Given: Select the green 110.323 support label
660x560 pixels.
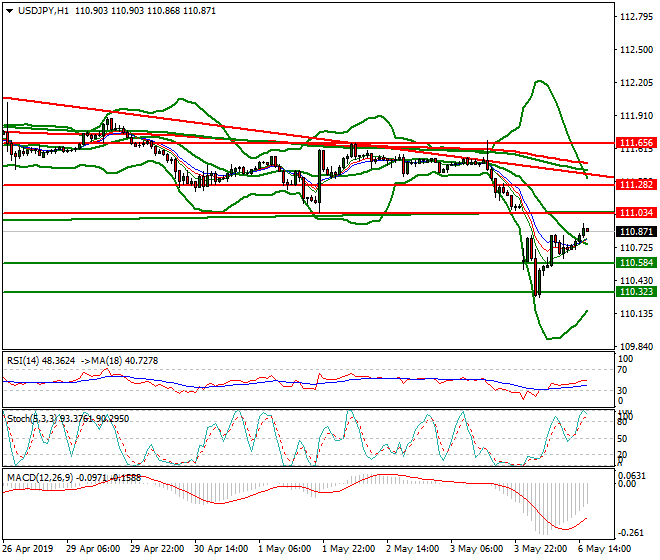Looking at the screenshot, I should 636,292.
